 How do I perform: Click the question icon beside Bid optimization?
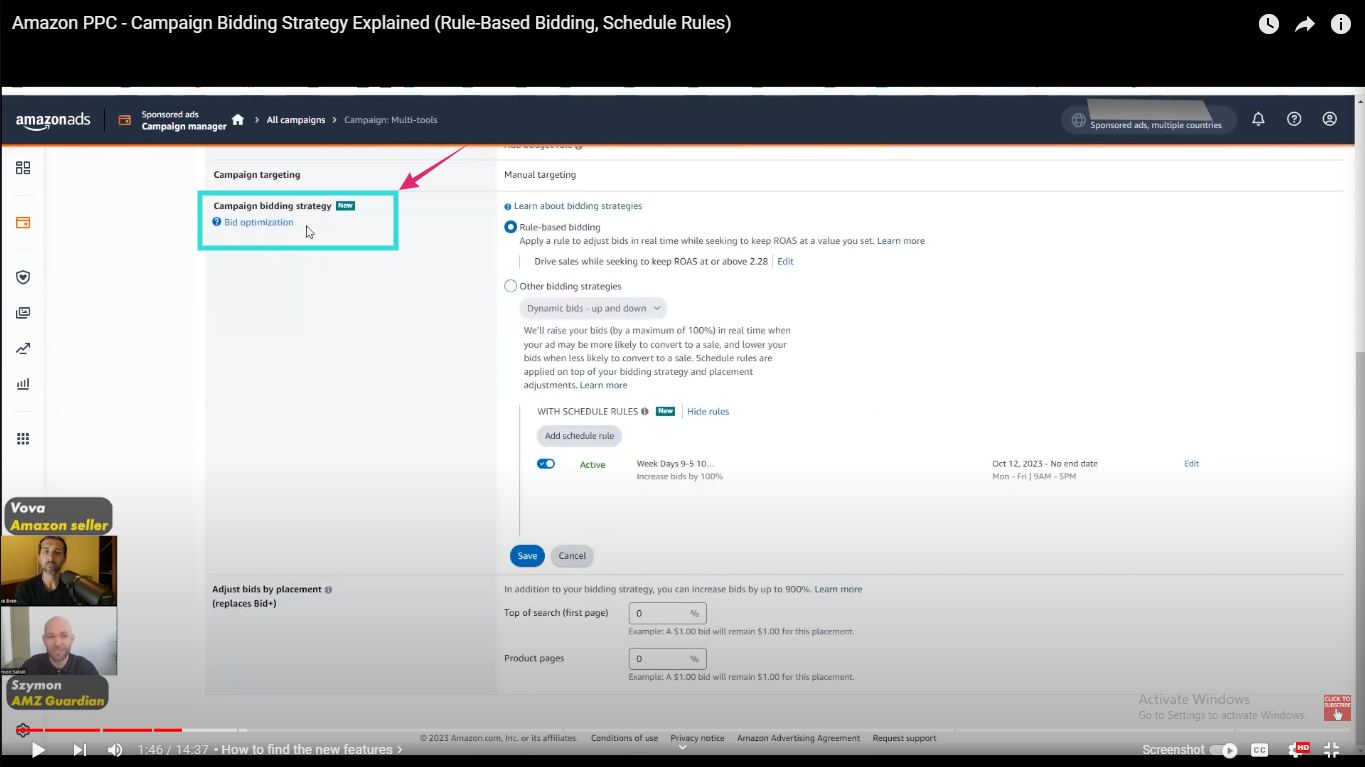[217, 222]
